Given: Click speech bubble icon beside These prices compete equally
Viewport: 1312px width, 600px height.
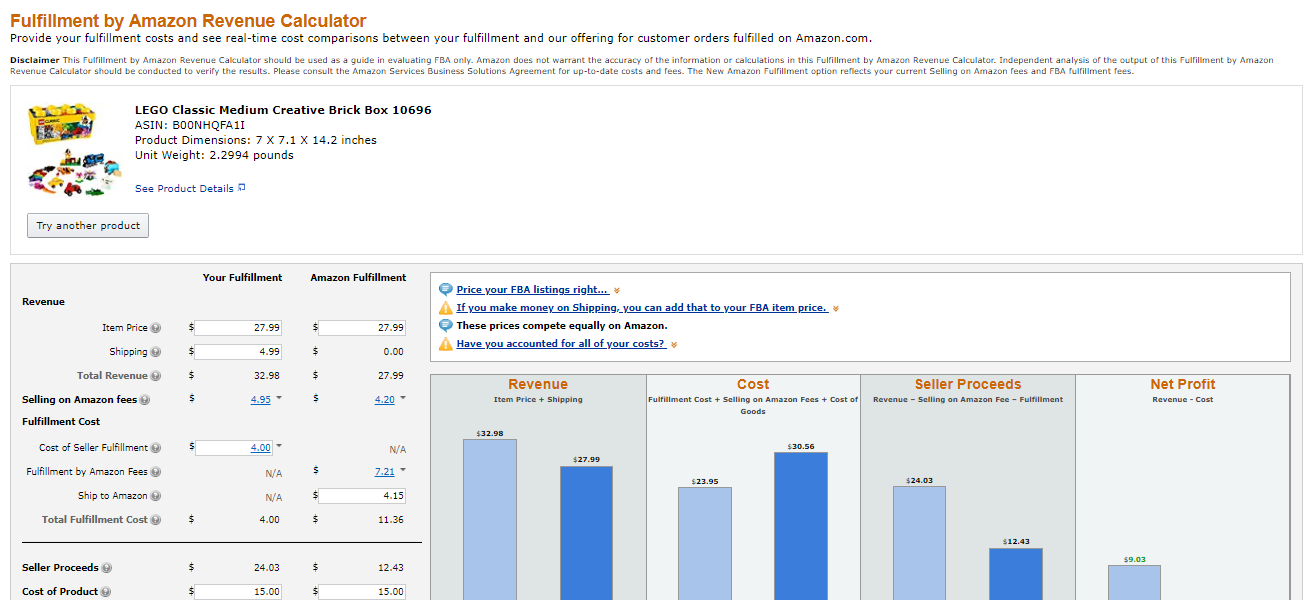Looking at the screenshot, I should point(446,325).
